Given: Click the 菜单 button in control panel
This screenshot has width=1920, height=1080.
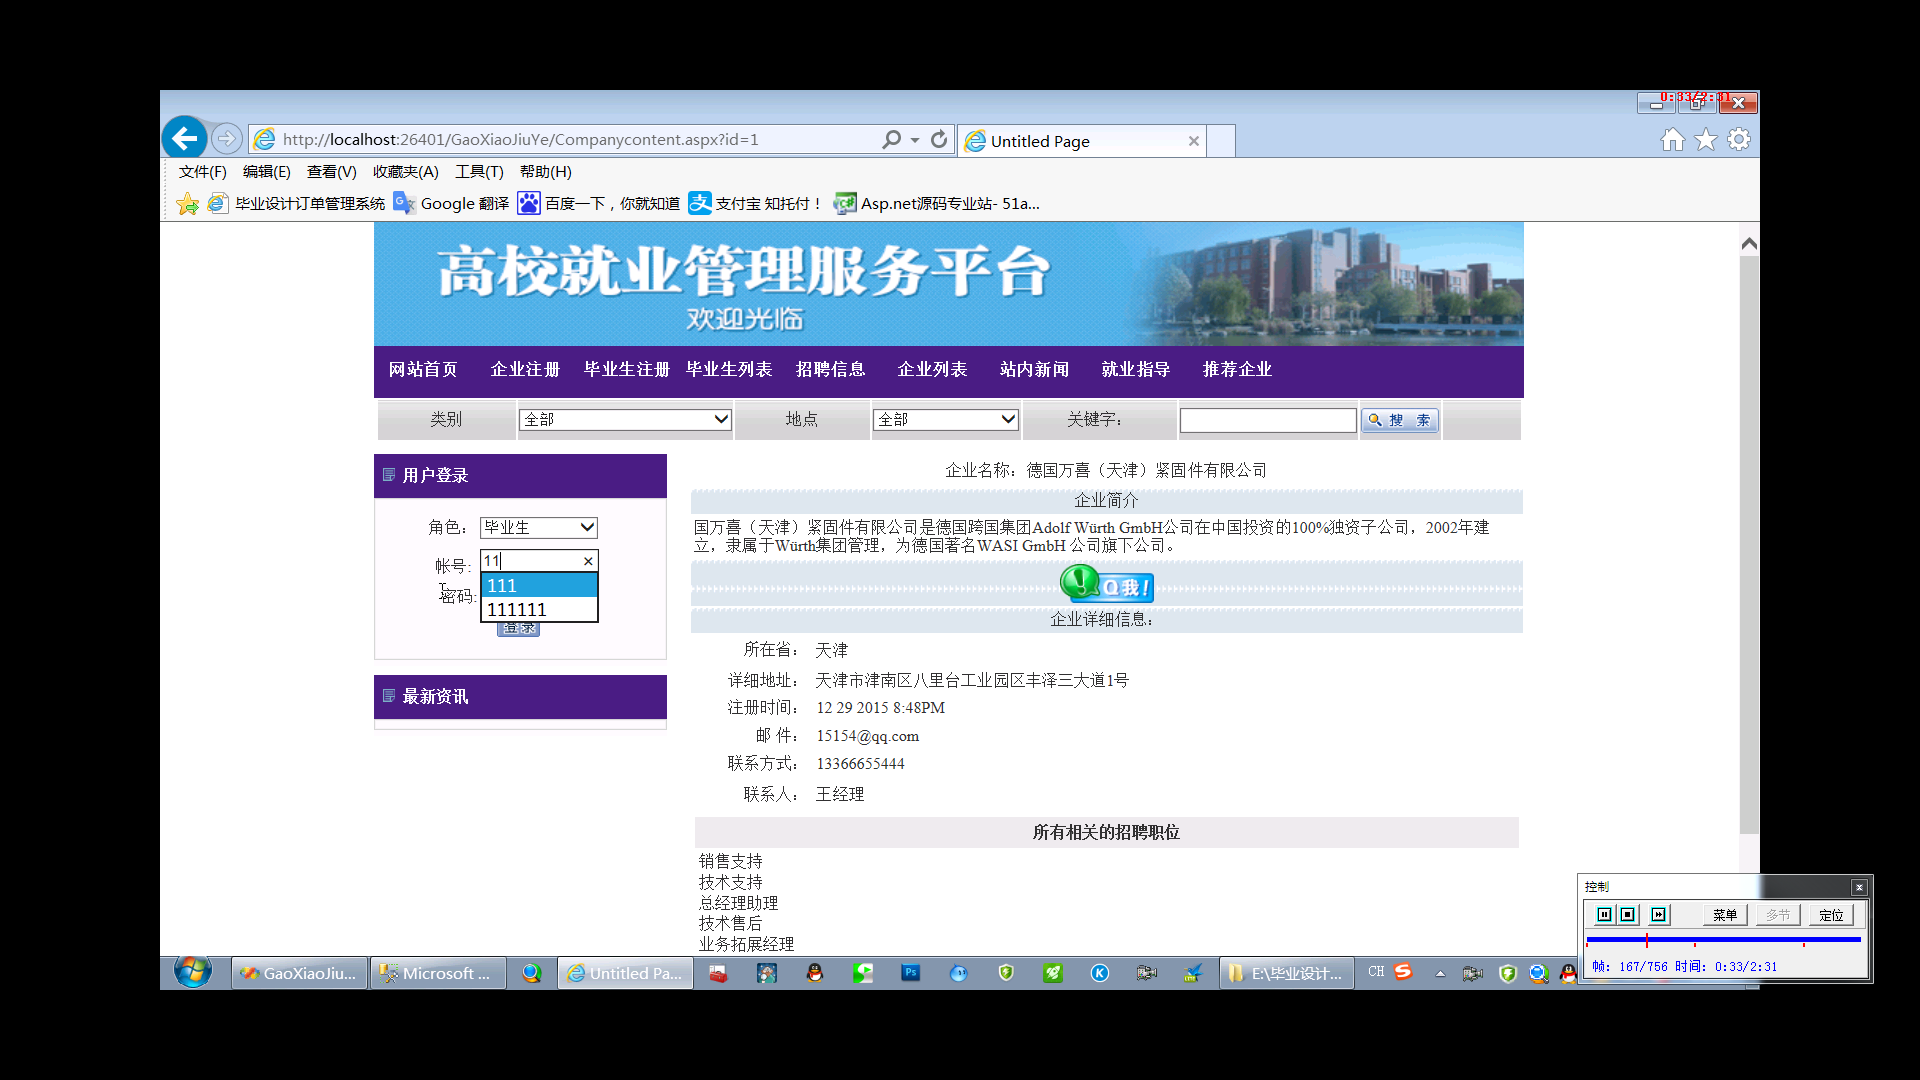Looking at the screenshot, I should click(1724, 915).
